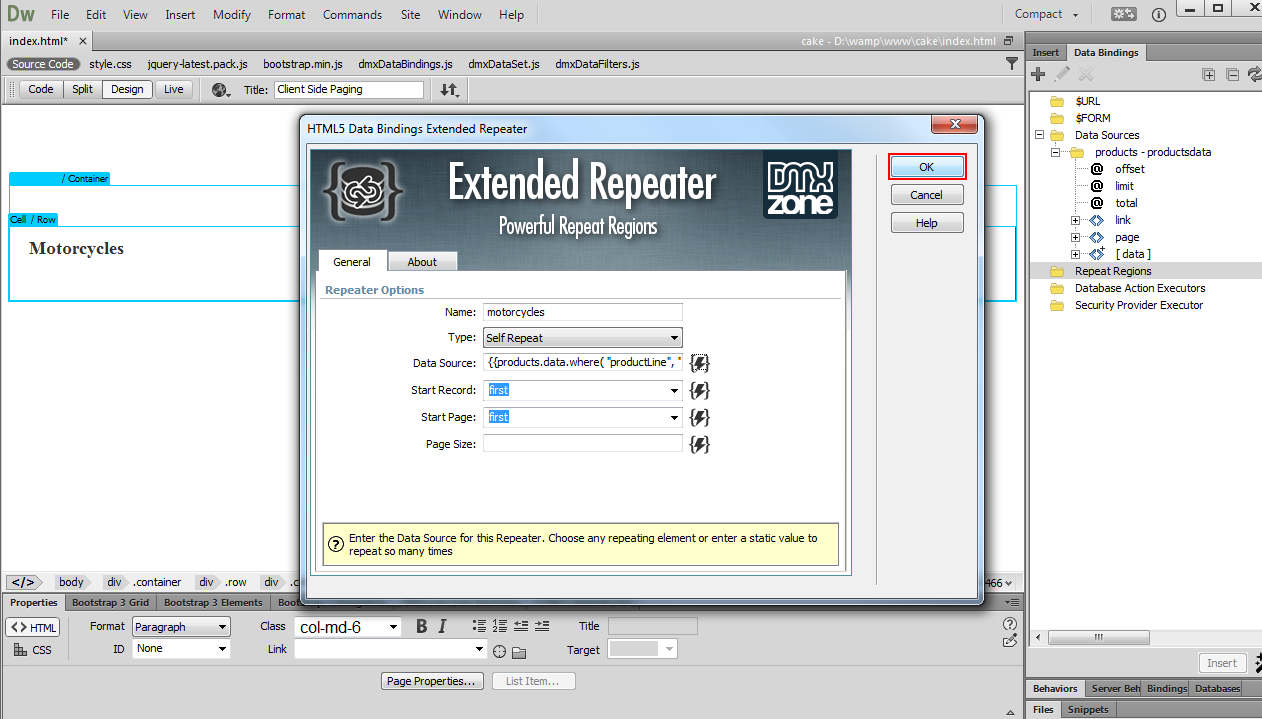Open the Modify menu

[232, 15]
